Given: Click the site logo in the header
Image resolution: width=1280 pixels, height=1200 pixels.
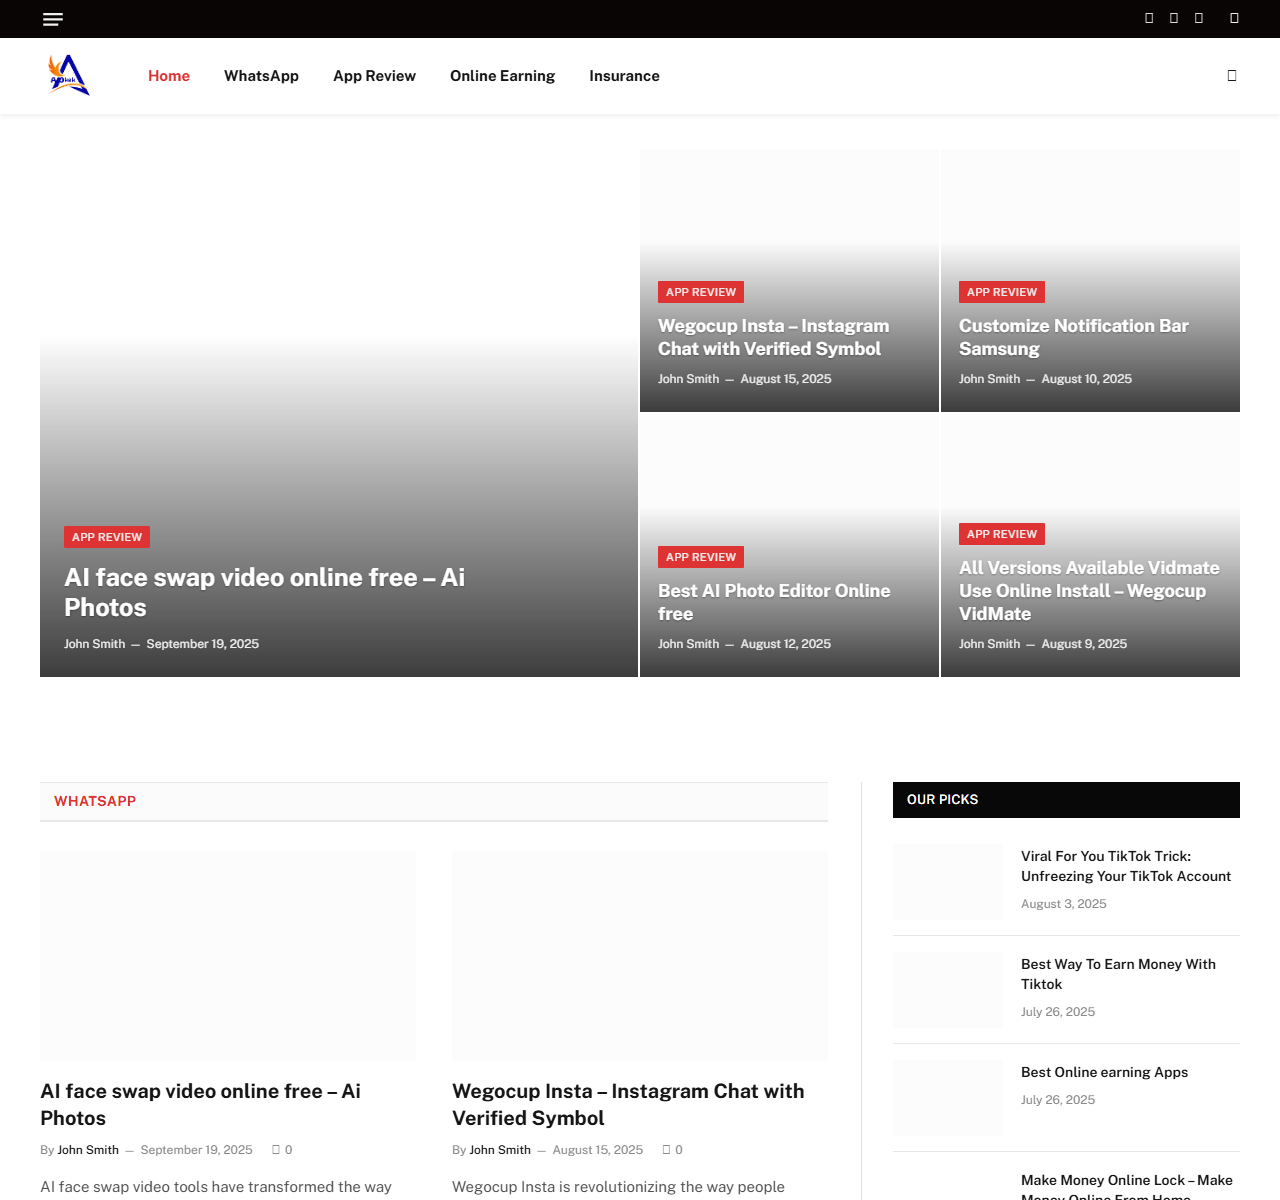Looking at the screenshot, I should click(69, 76).
